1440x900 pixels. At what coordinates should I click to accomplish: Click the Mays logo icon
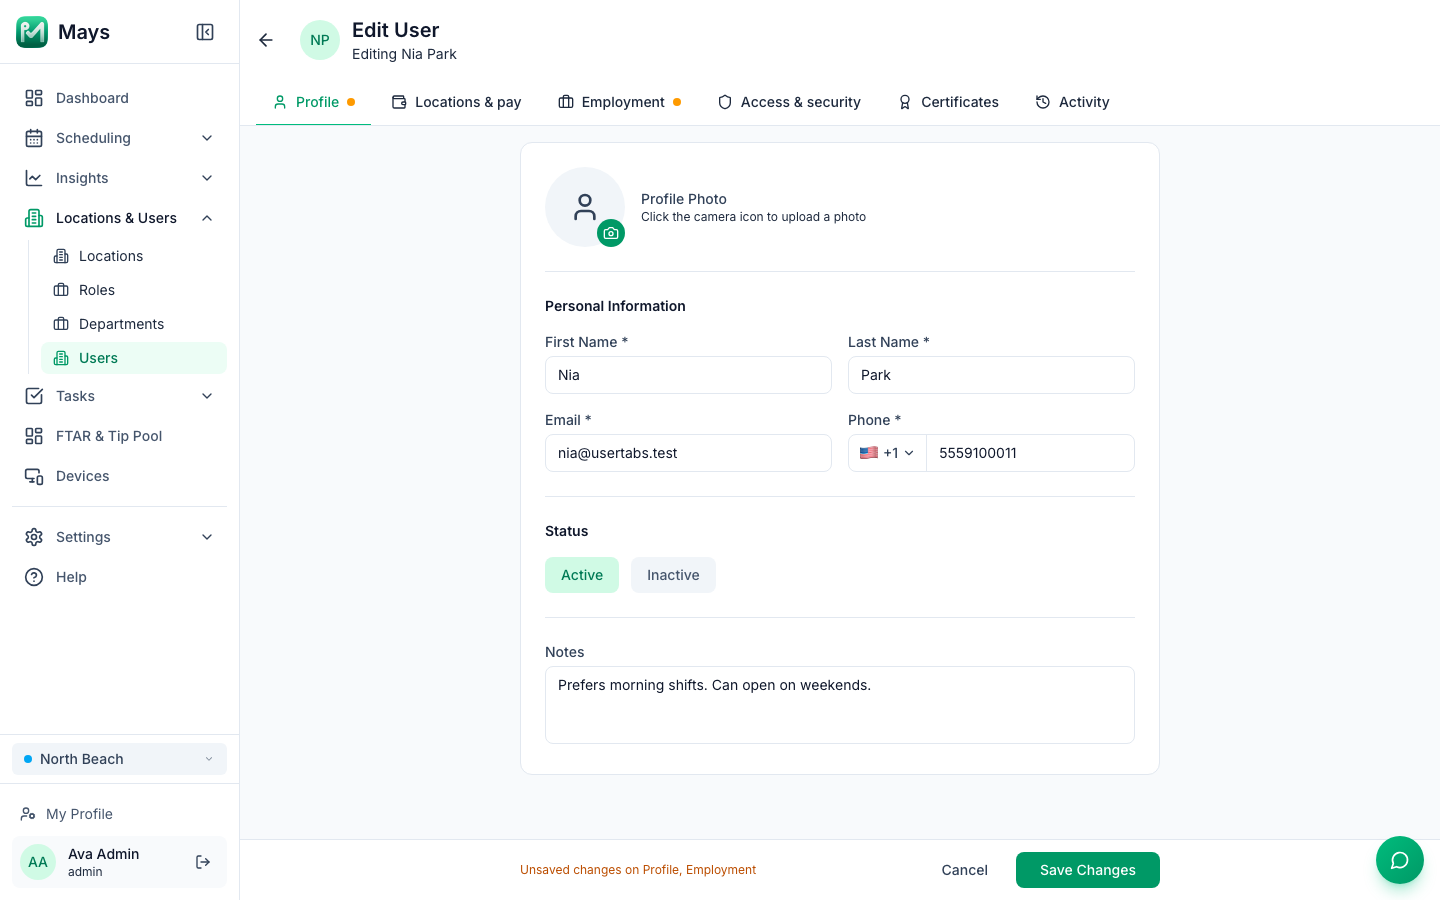point(32,32)
